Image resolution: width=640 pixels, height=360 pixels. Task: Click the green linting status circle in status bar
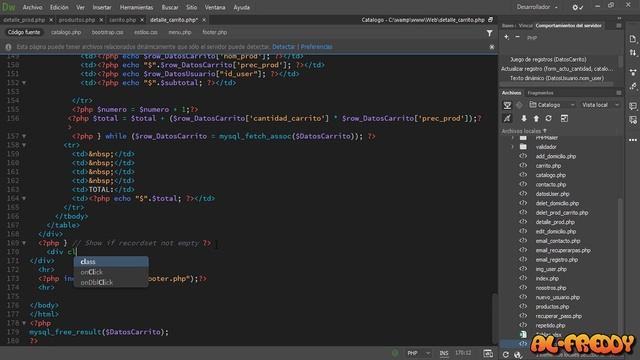coord(395,353)
